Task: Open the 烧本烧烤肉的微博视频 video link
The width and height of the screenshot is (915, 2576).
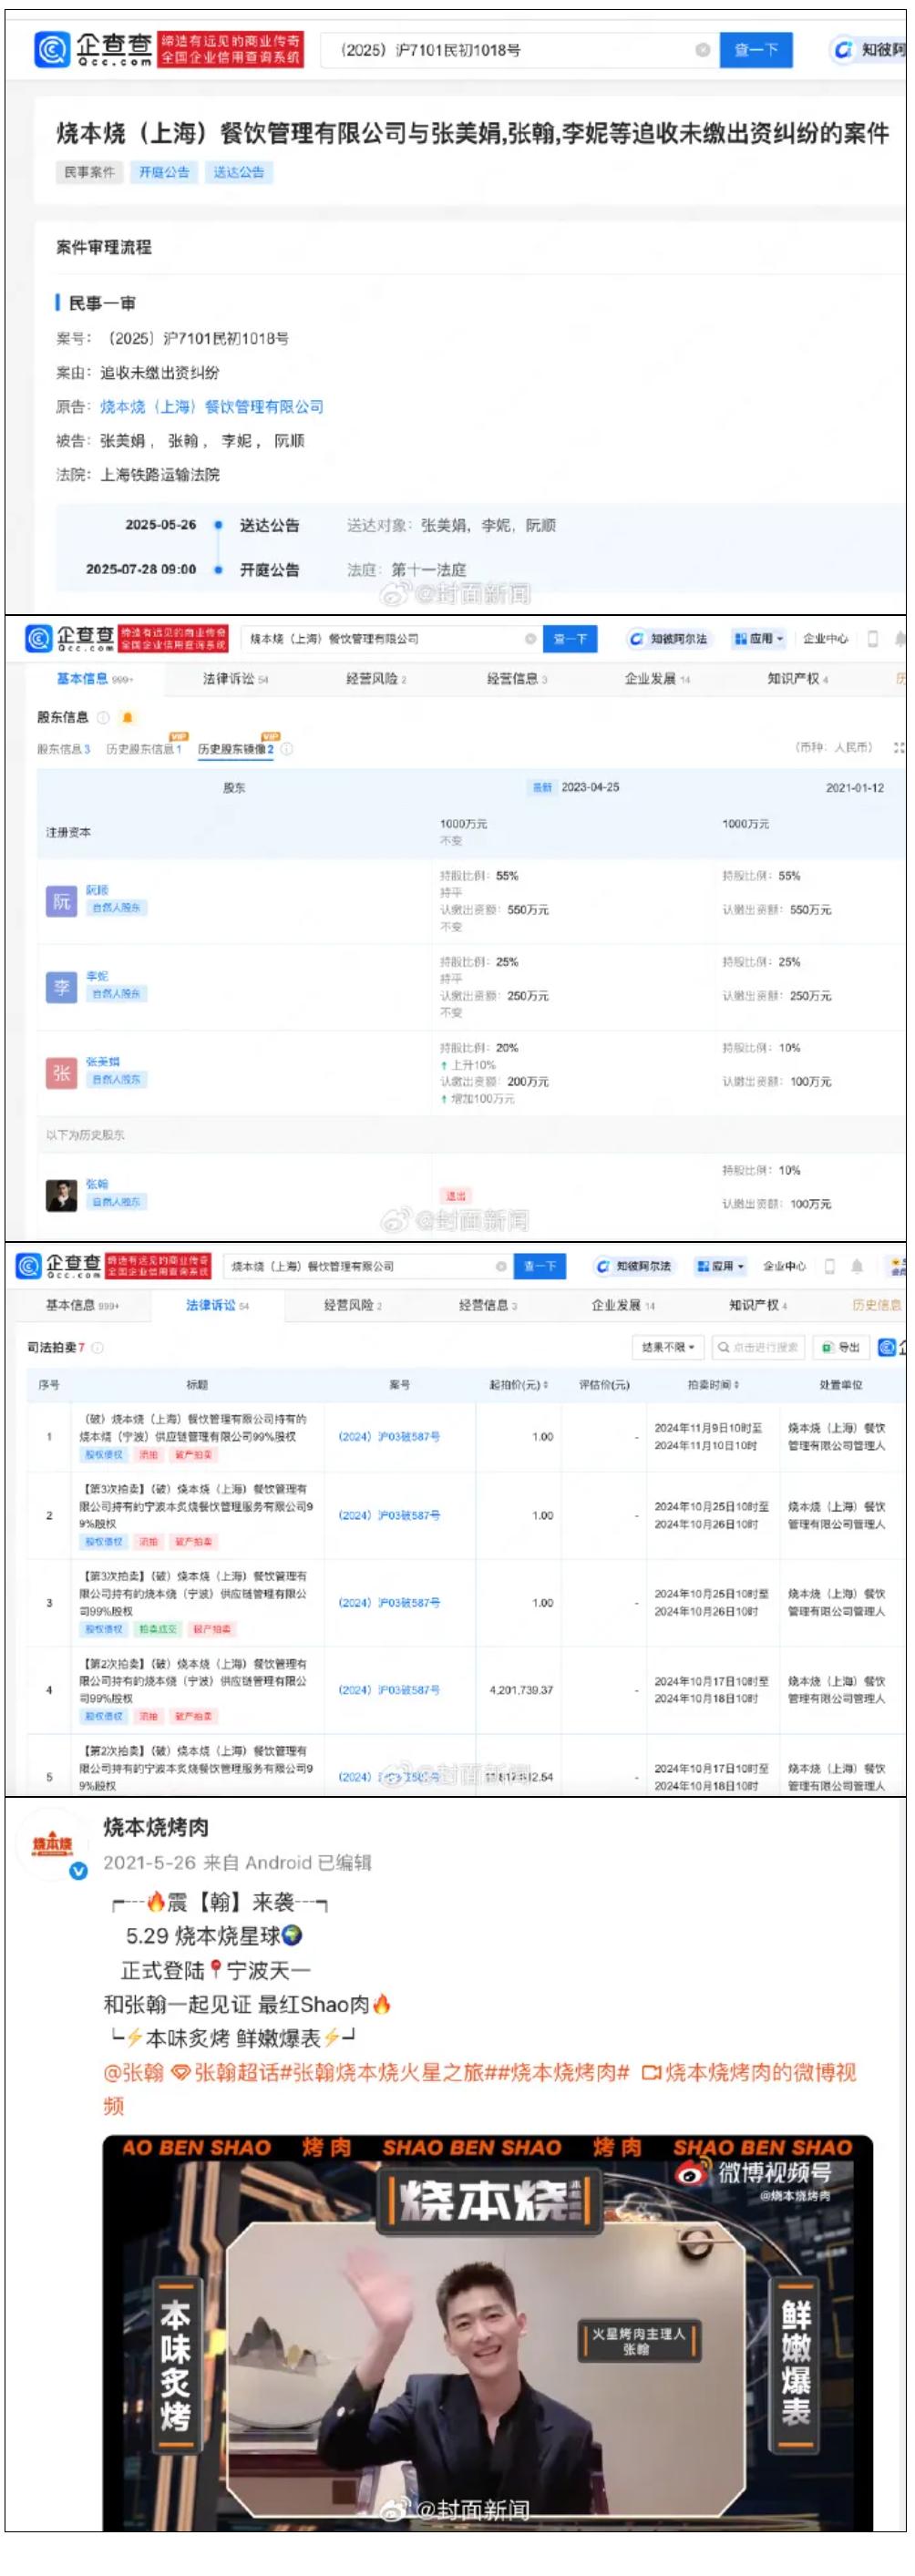Action: click(480, 2089)
